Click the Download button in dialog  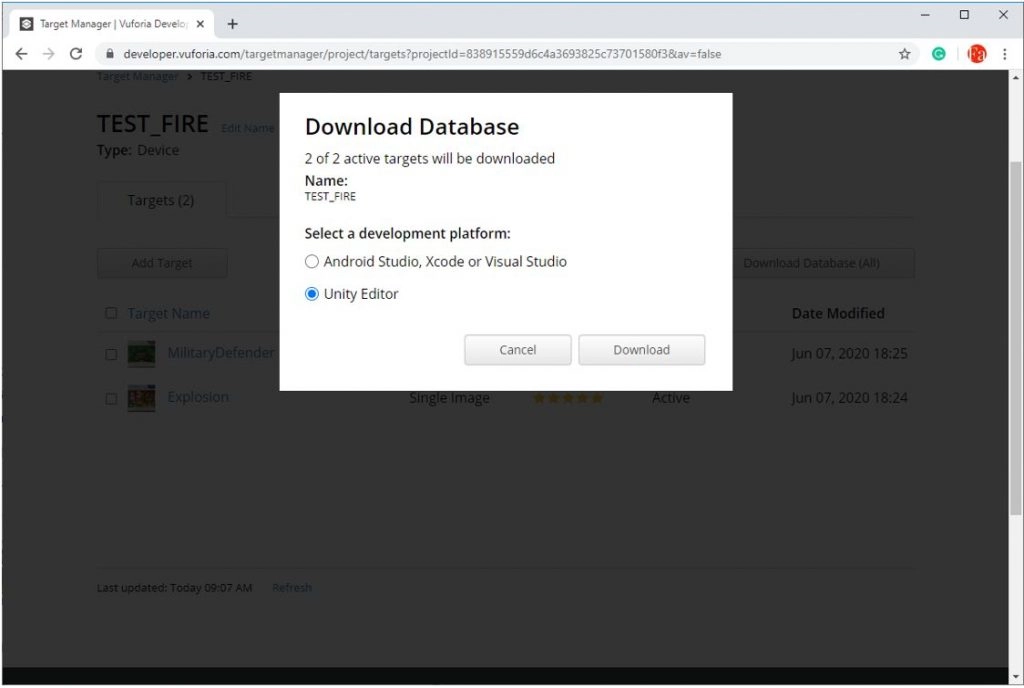point(641,350)
